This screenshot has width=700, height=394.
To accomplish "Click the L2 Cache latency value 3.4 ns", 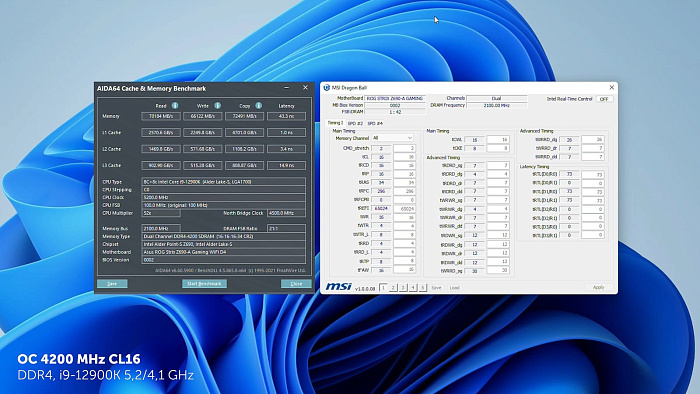I will pos(287,149).
